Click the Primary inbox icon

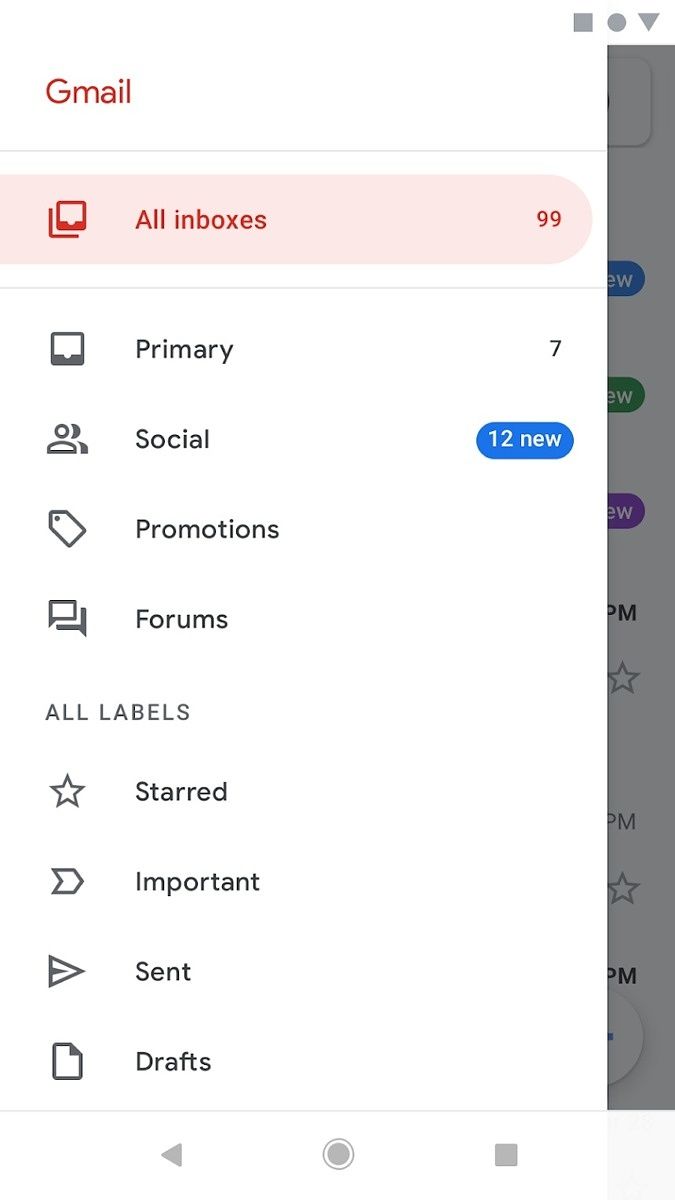coord(66,348)
